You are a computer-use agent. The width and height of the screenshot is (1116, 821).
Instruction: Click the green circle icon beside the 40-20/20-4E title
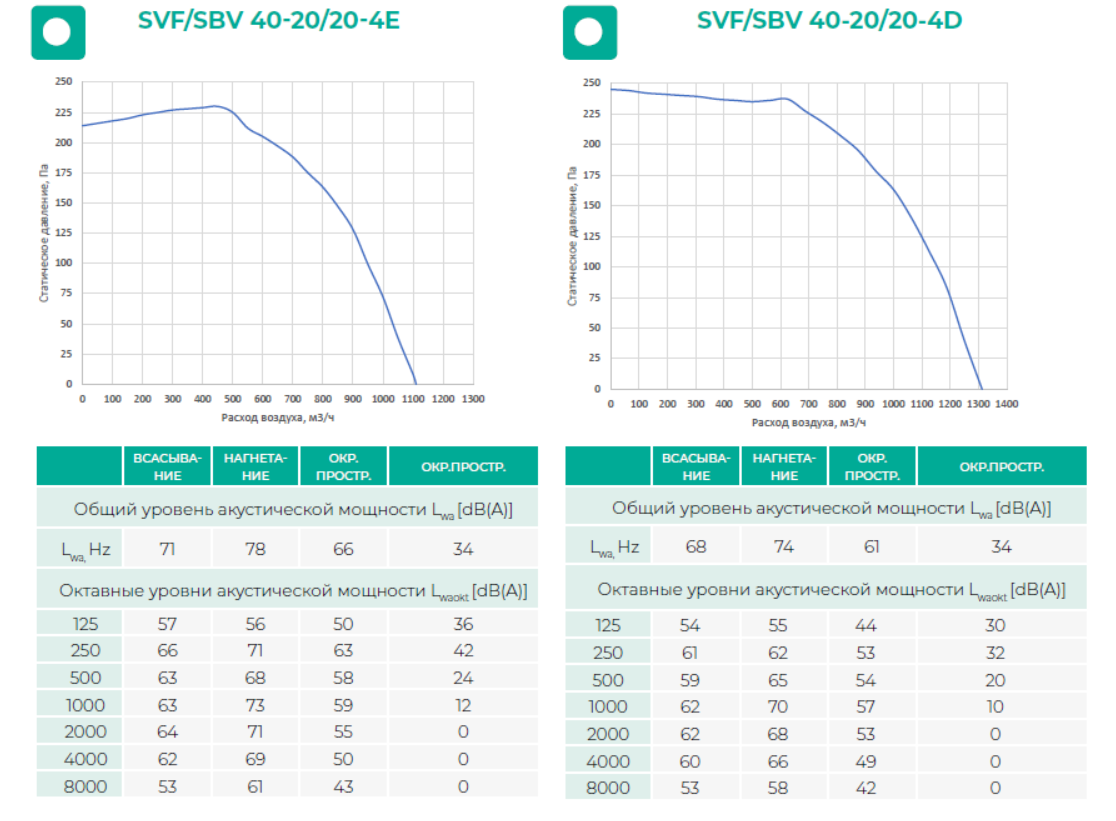point(58,32)
